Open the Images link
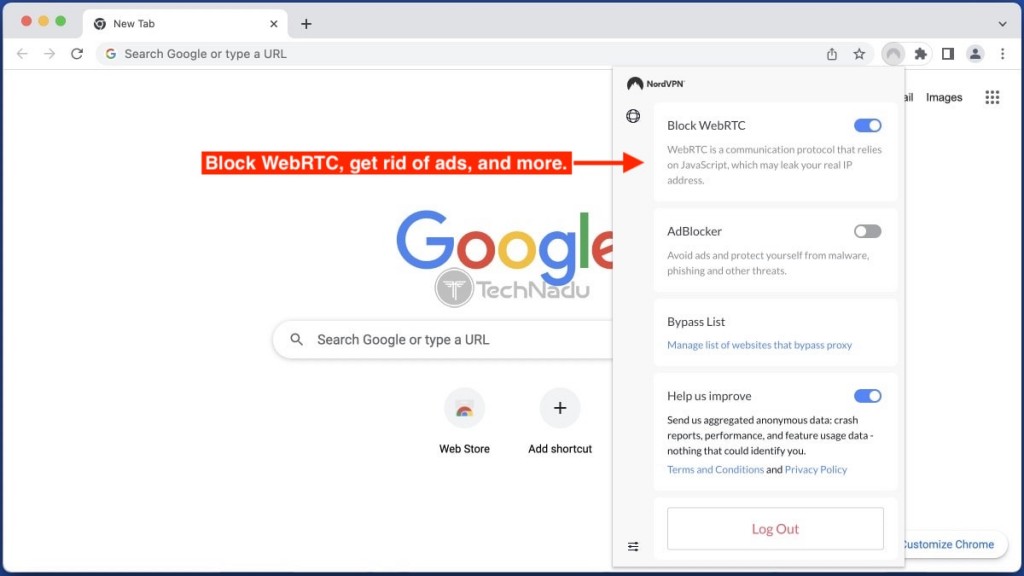This screenshot has height=576, width=1024. [x=944, y=97]
